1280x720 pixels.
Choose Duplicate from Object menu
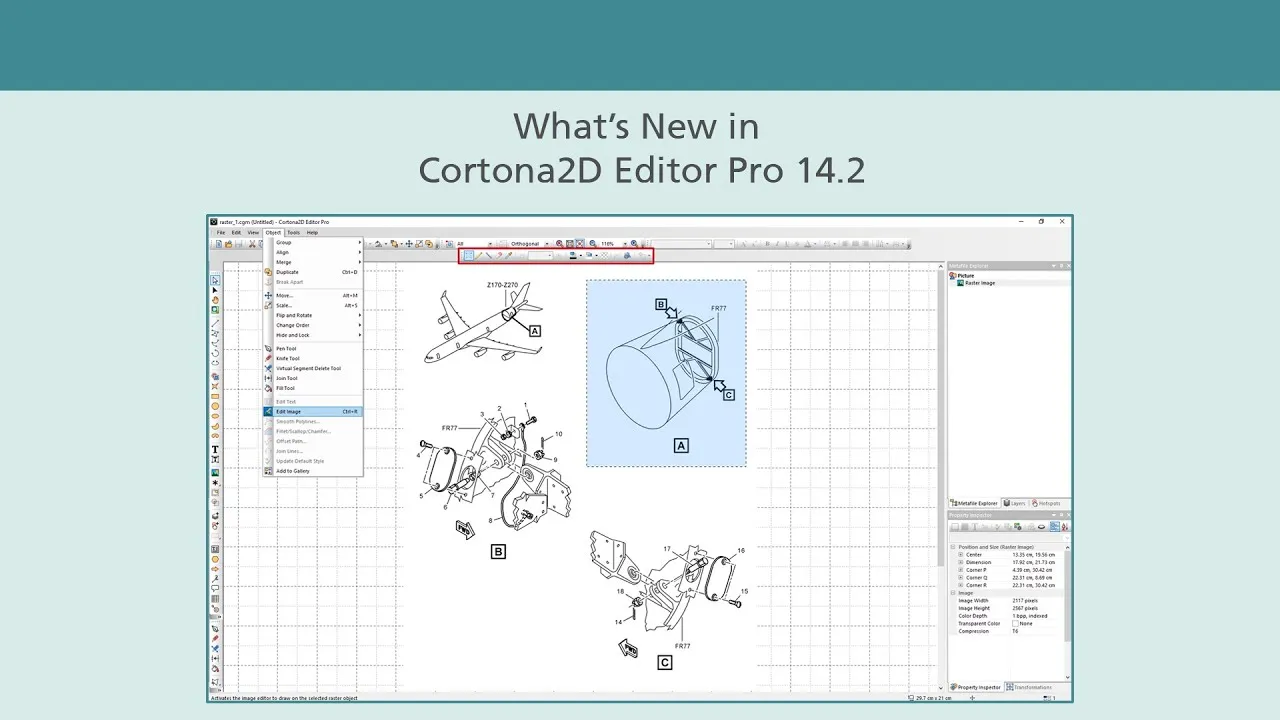click(313, 272)
